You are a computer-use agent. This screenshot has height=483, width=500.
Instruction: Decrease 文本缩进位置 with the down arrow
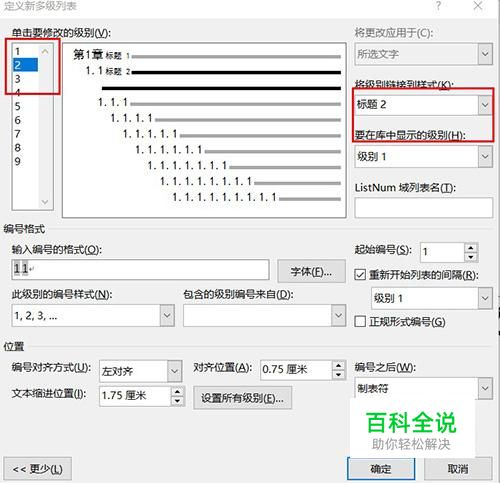click(x=177, y=401)
